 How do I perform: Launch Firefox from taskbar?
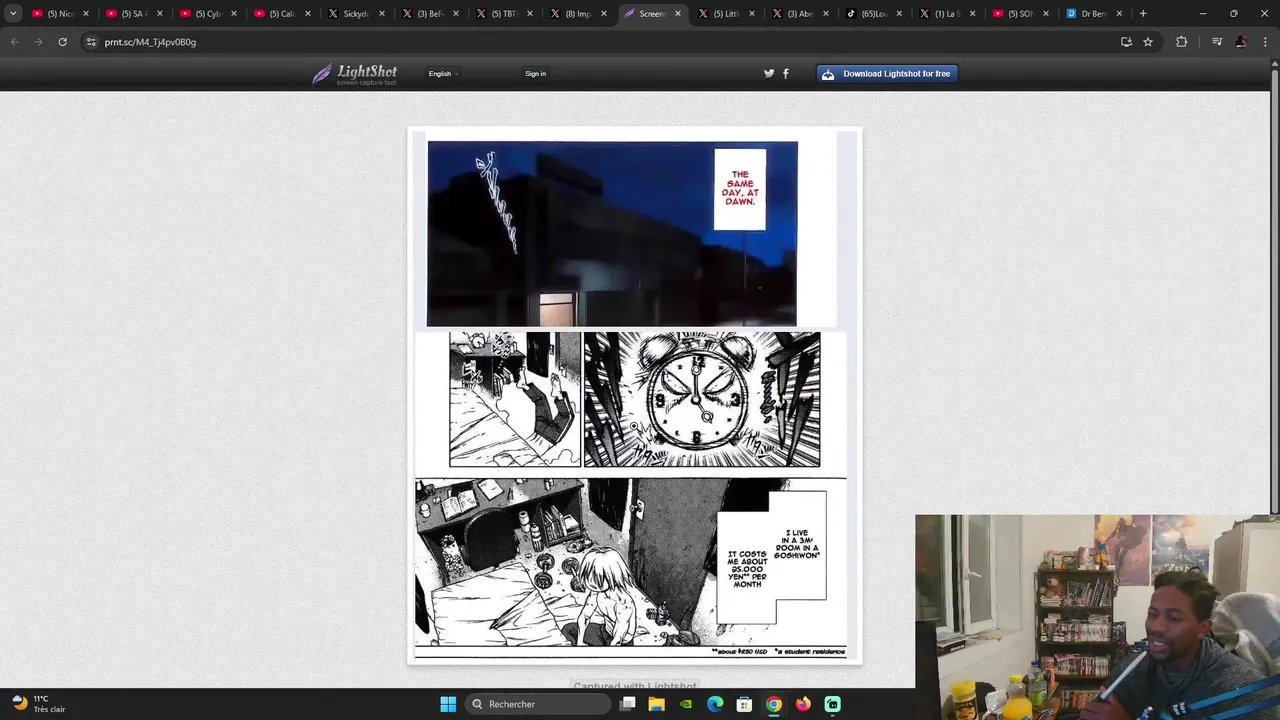pos(803,704)
